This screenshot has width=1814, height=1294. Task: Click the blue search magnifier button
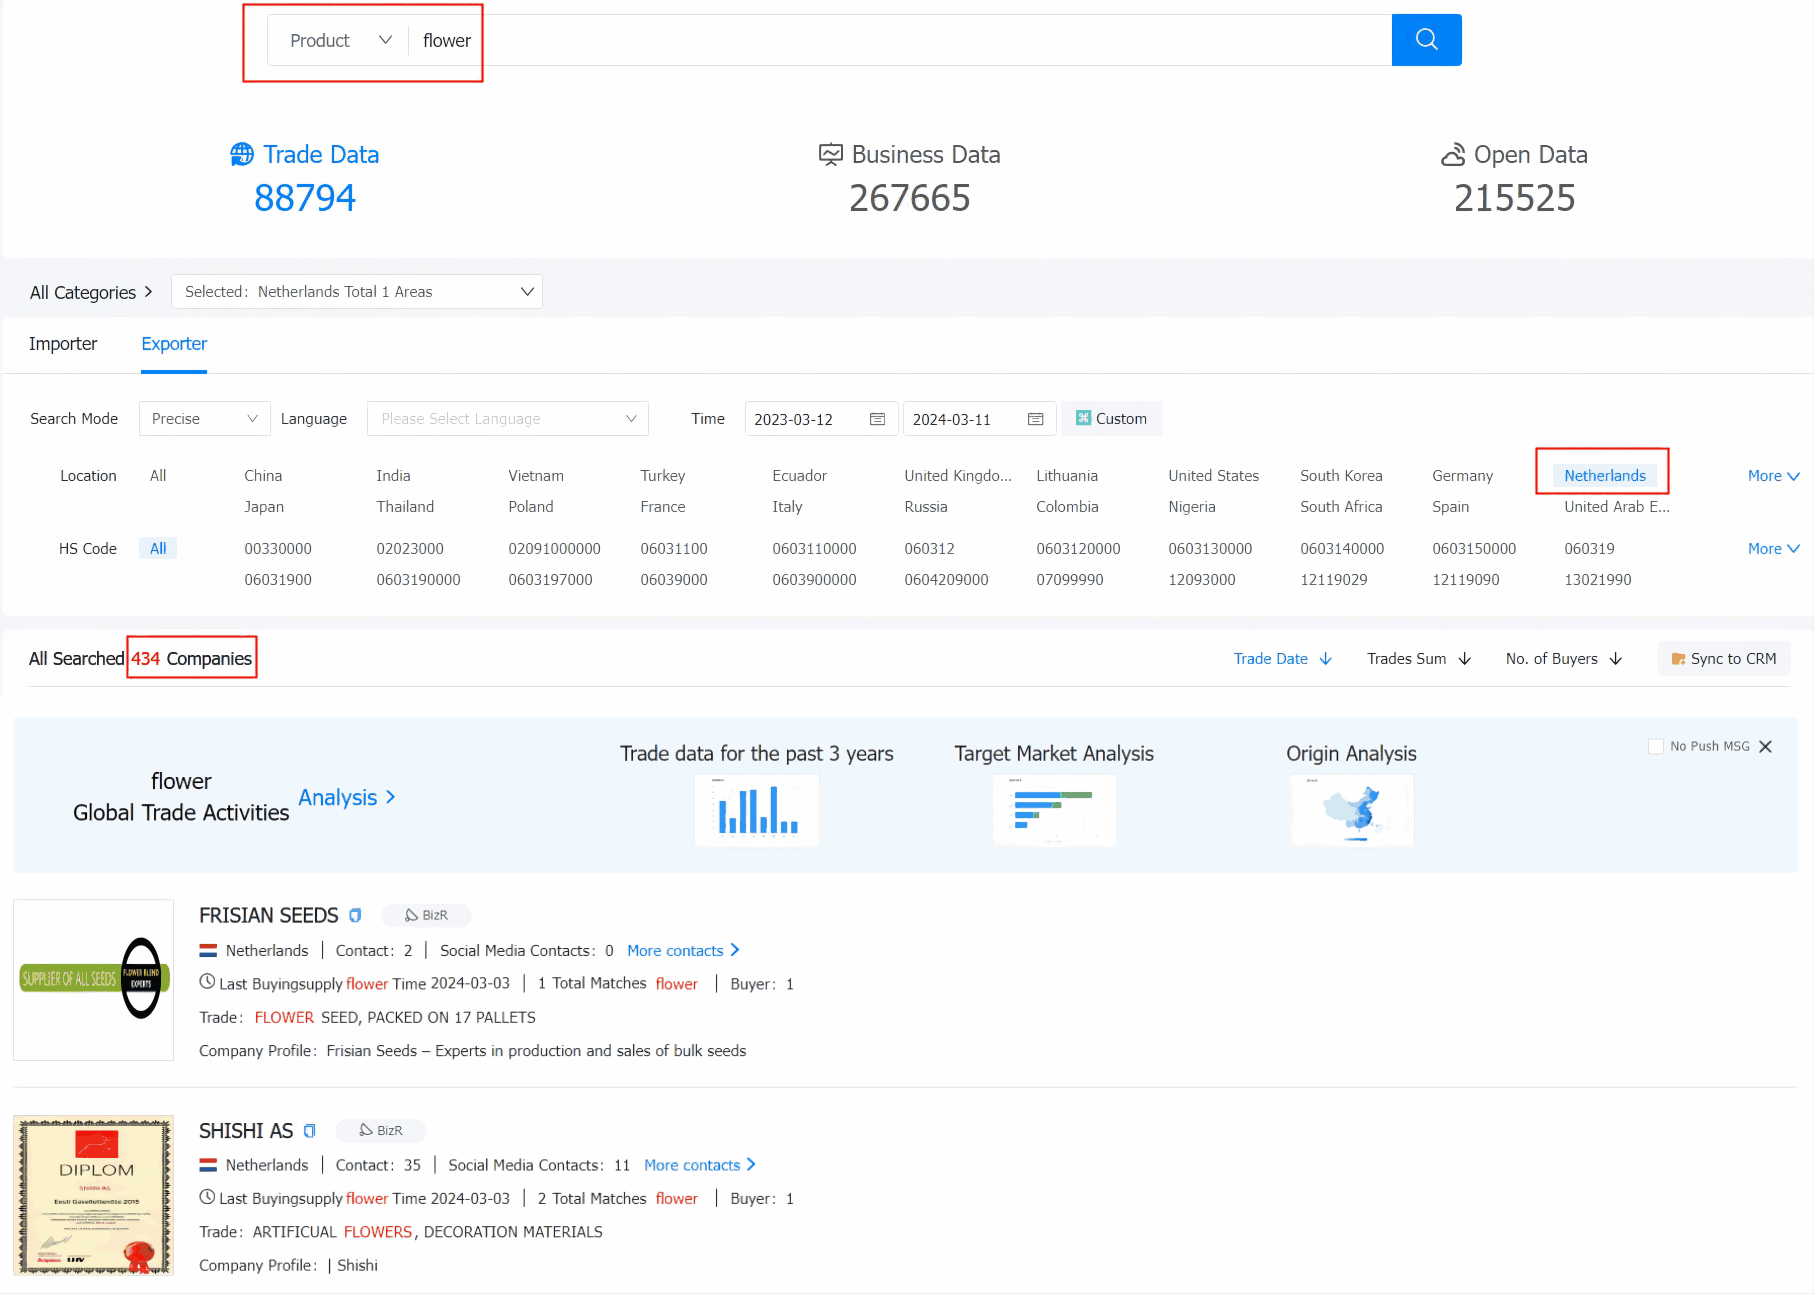1426,40
